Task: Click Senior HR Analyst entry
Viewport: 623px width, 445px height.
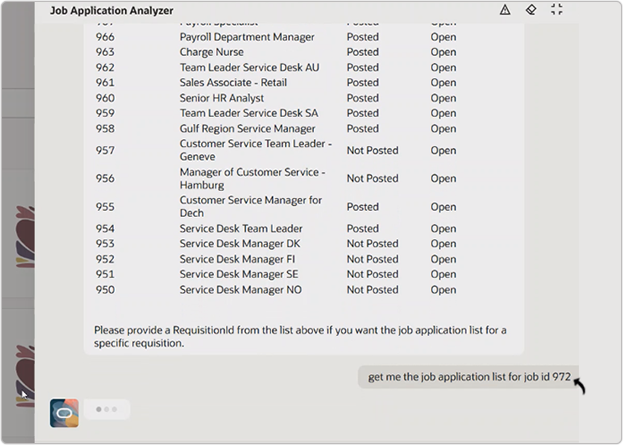Action: pos(222,98)
